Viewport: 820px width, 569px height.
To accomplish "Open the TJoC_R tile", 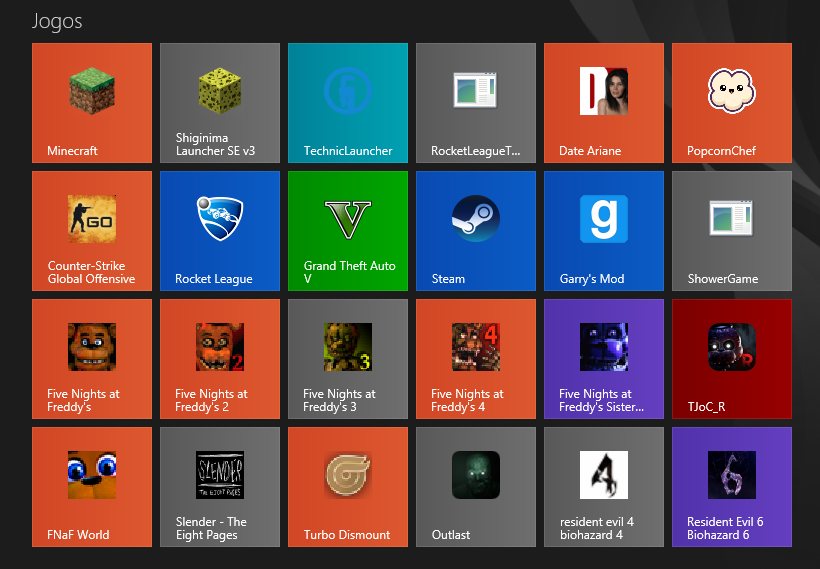I will pos(732,359).
